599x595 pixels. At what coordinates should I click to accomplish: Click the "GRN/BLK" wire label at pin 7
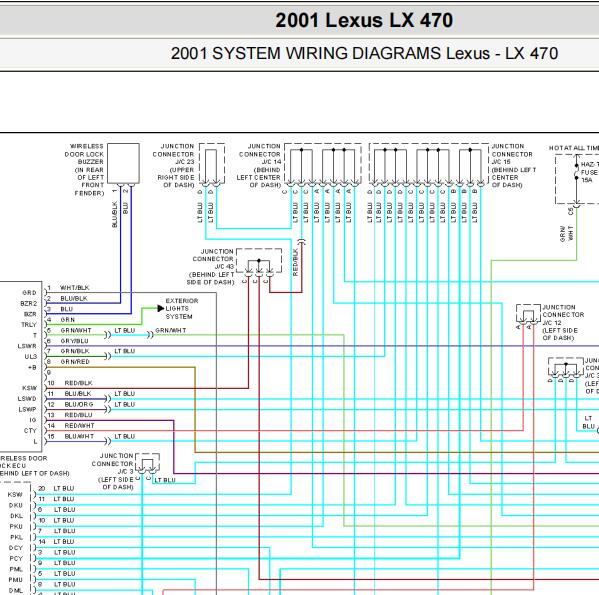pos(75,351)
